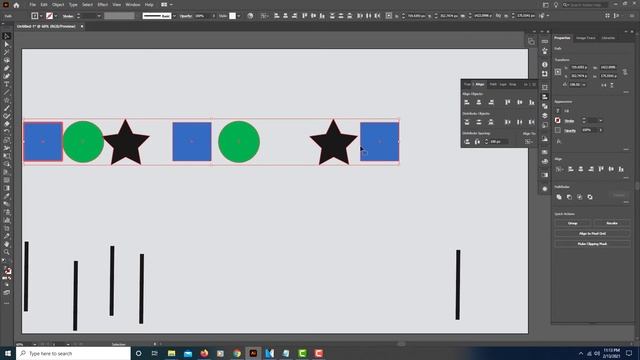This screenshot has width=640, height=360.
Task: Vertical align bottom in floating Align panel
Action: (x=531, y=102)
